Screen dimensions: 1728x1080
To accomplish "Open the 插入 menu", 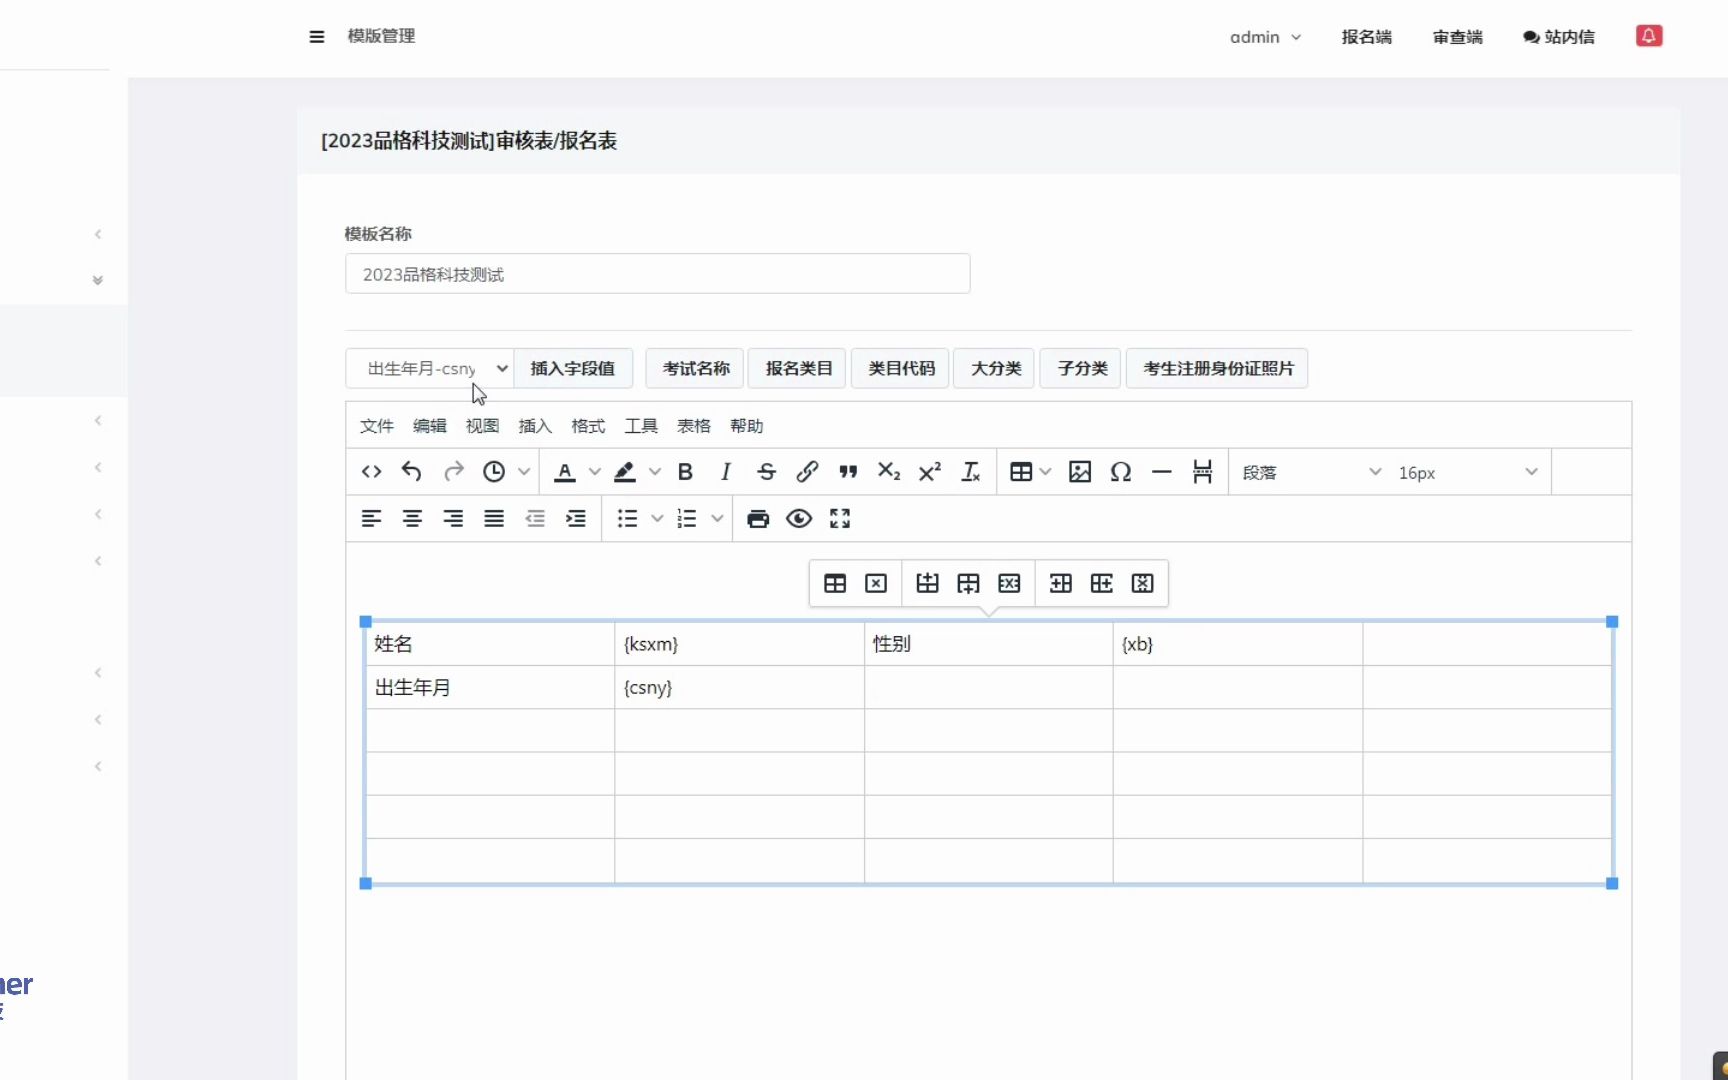I will [535, 426].
